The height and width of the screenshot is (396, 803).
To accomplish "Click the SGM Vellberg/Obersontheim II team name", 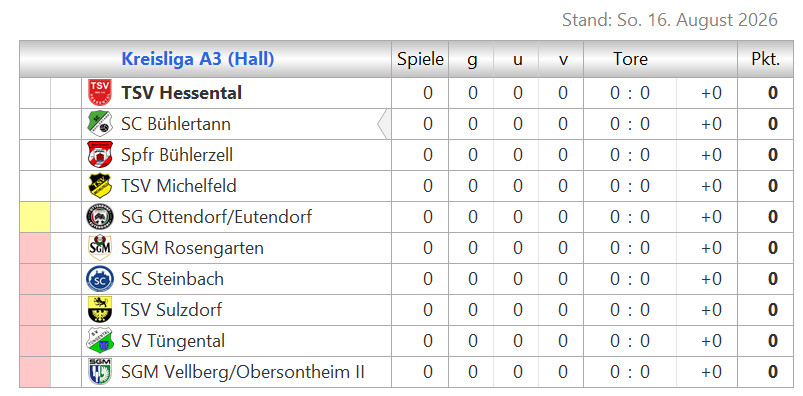I will tap(243, 372).
